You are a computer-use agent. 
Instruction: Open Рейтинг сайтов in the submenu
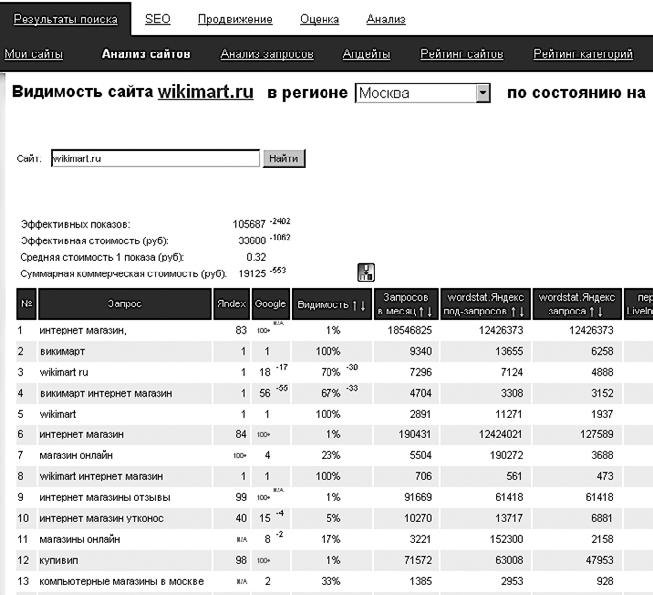[x=462, y=54]
